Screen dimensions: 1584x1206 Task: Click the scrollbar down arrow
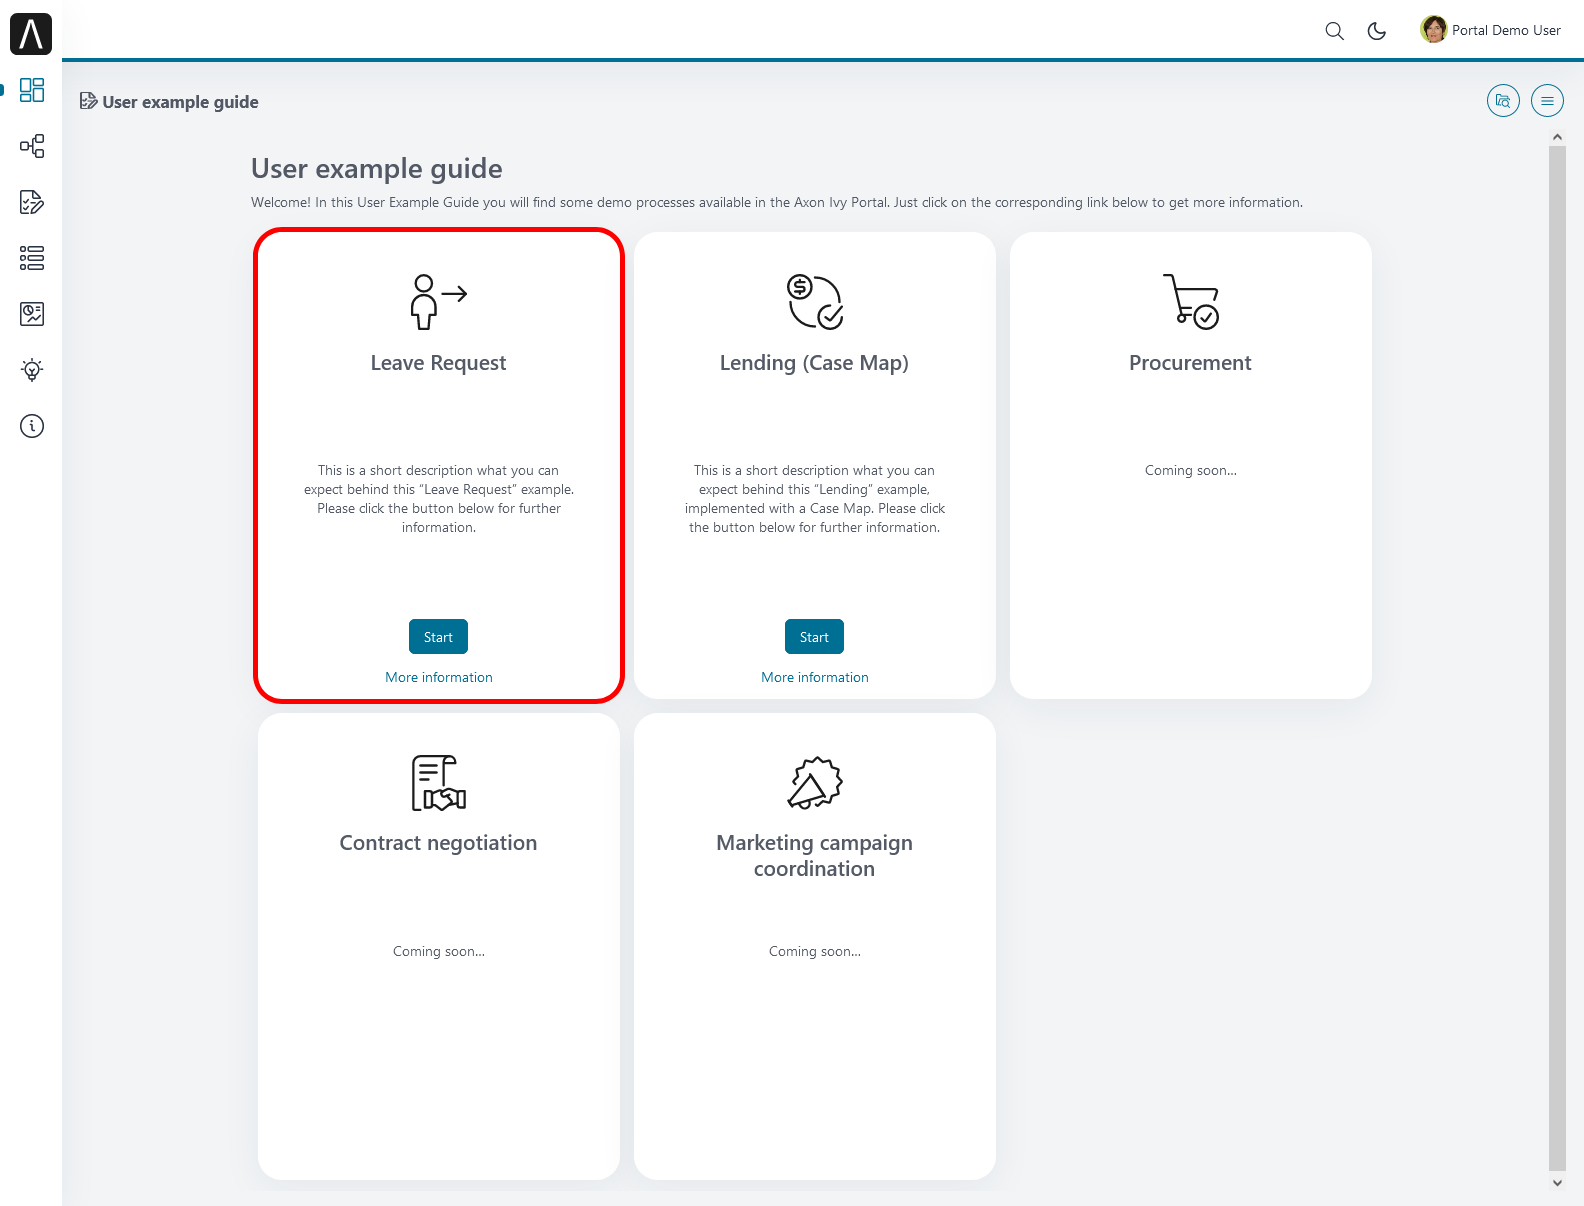click(x=1557, y=1183)
